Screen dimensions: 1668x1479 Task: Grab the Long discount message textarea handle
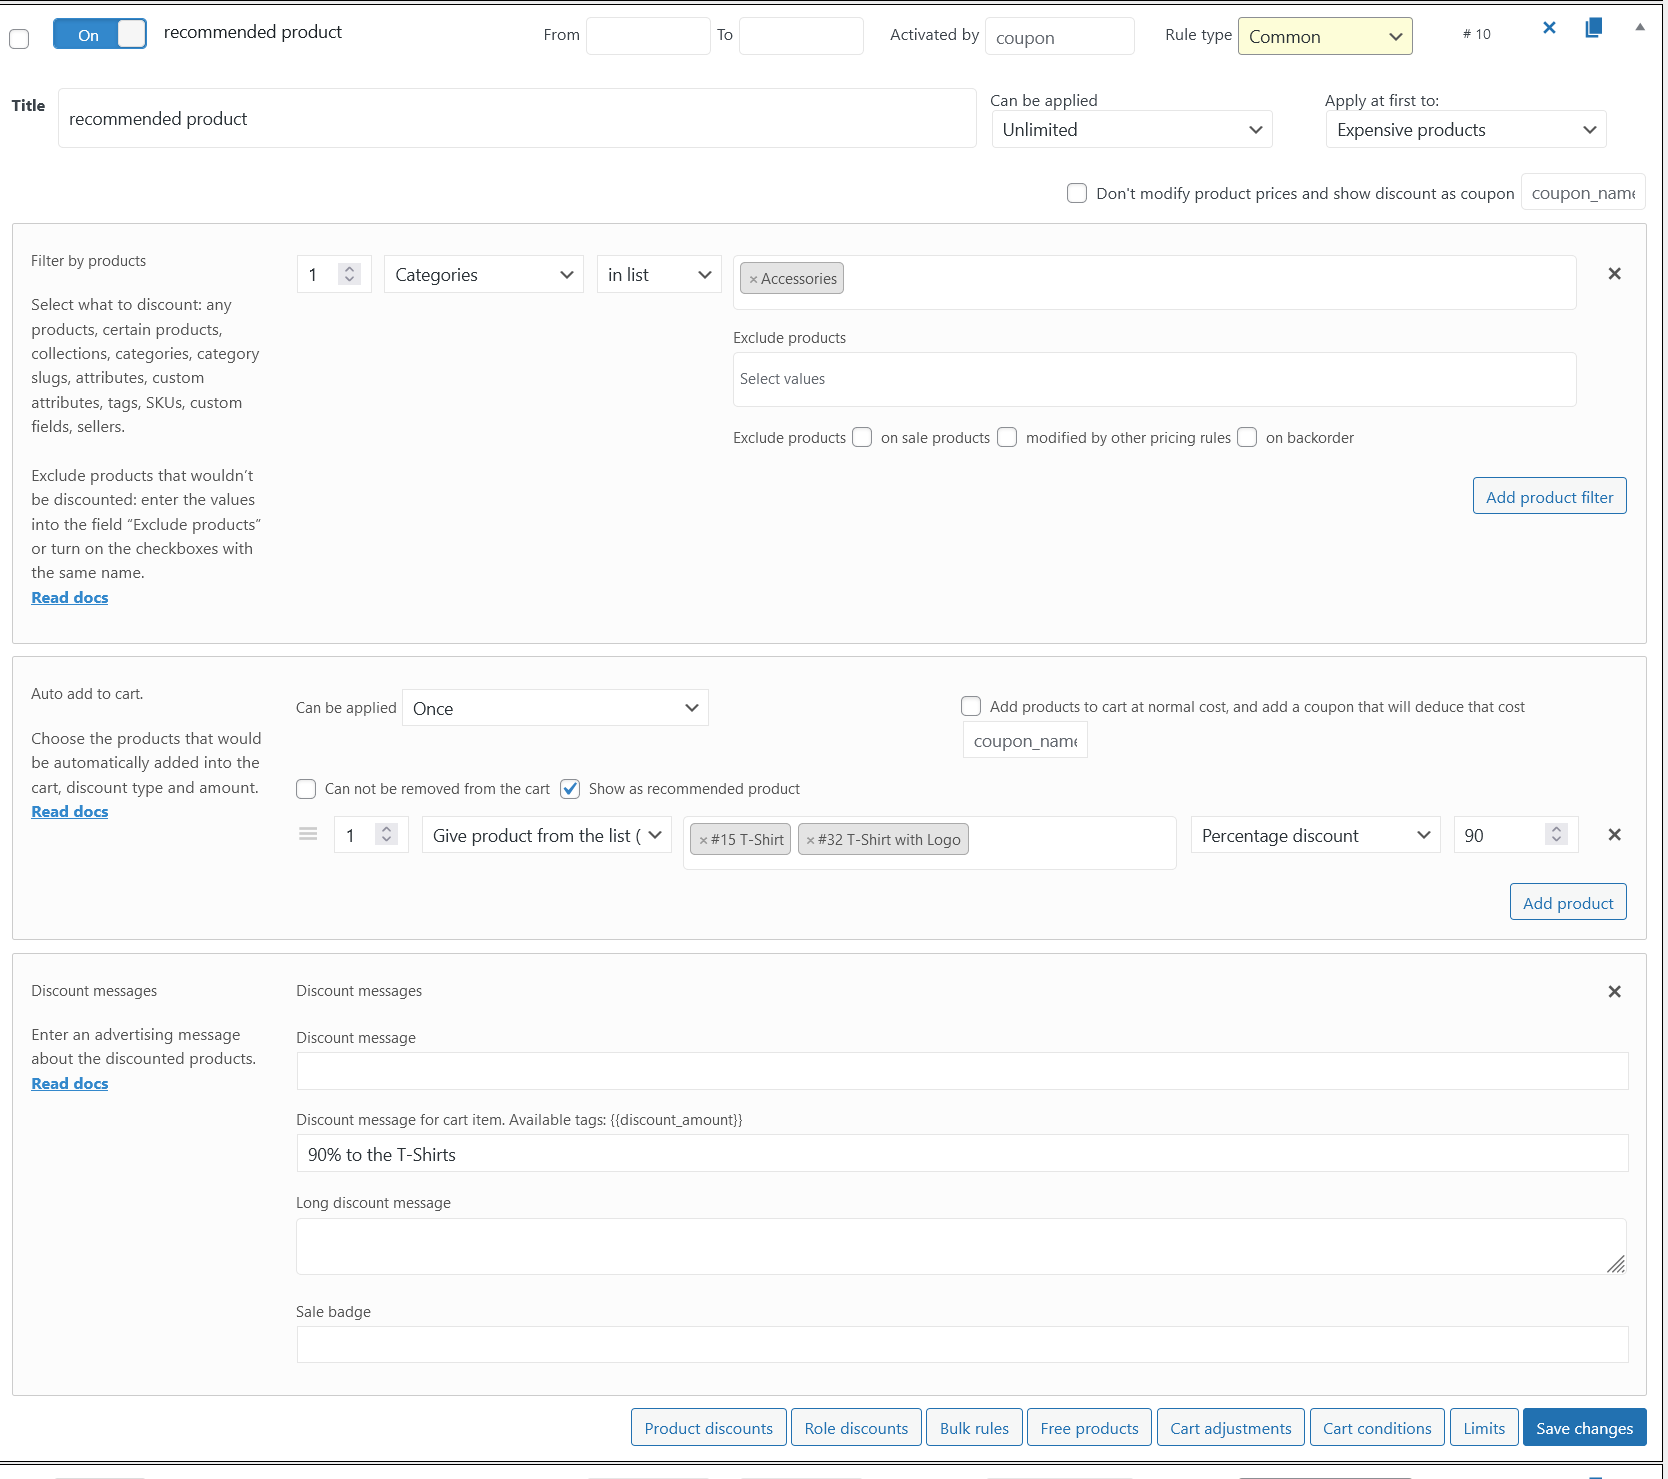[x=1616, y=1264]
